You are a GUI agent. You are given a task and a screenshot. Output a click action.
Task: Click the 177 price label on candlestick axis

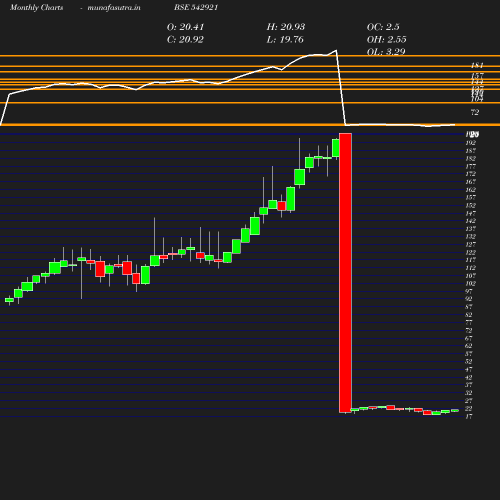[x=471, y=166]
